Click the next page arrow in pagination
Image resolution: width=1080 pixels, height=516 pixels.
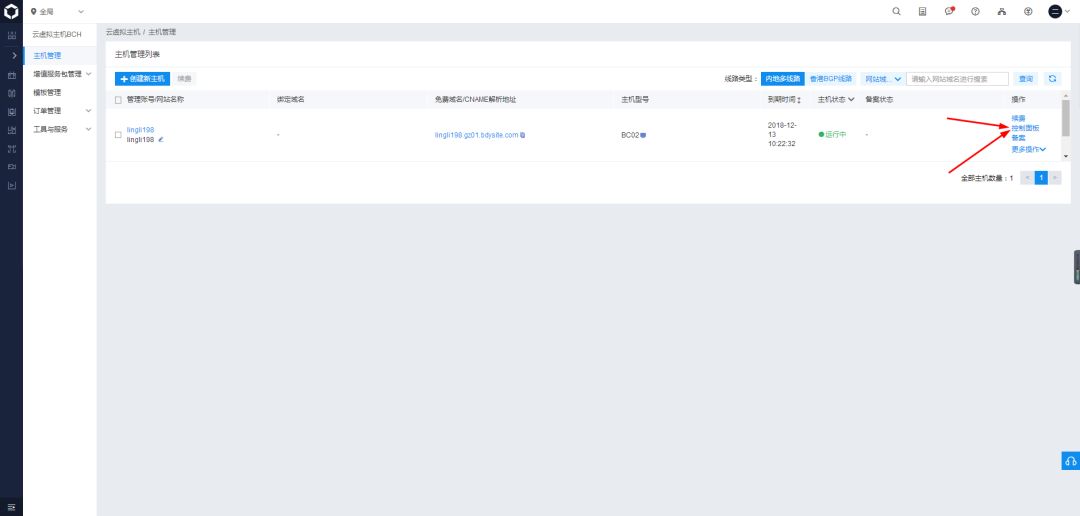(1056, 178)
